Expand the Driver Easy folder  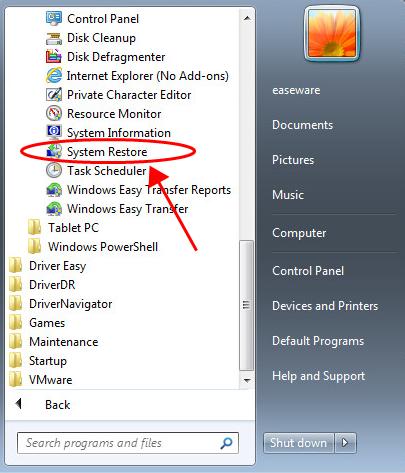(x=47, y=266)
